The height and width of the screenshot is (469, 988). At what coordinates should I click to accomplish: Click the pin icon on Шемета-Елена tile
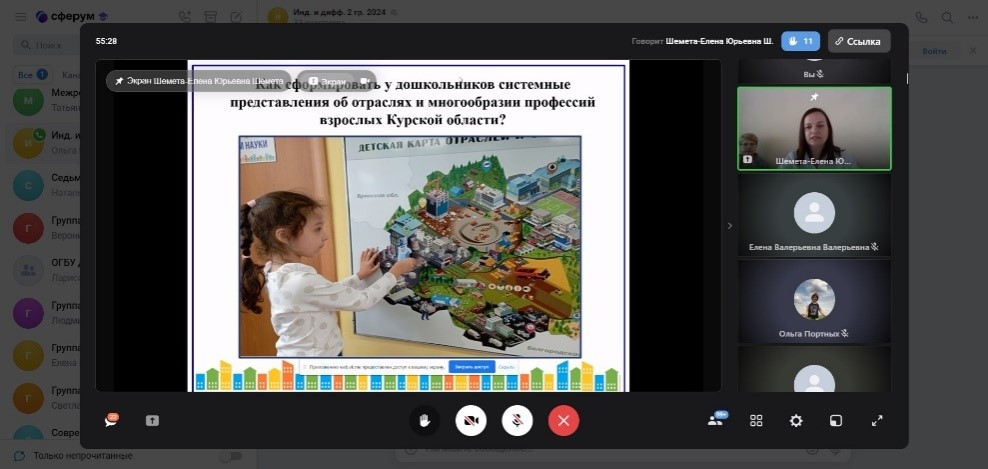coord(814,96)
